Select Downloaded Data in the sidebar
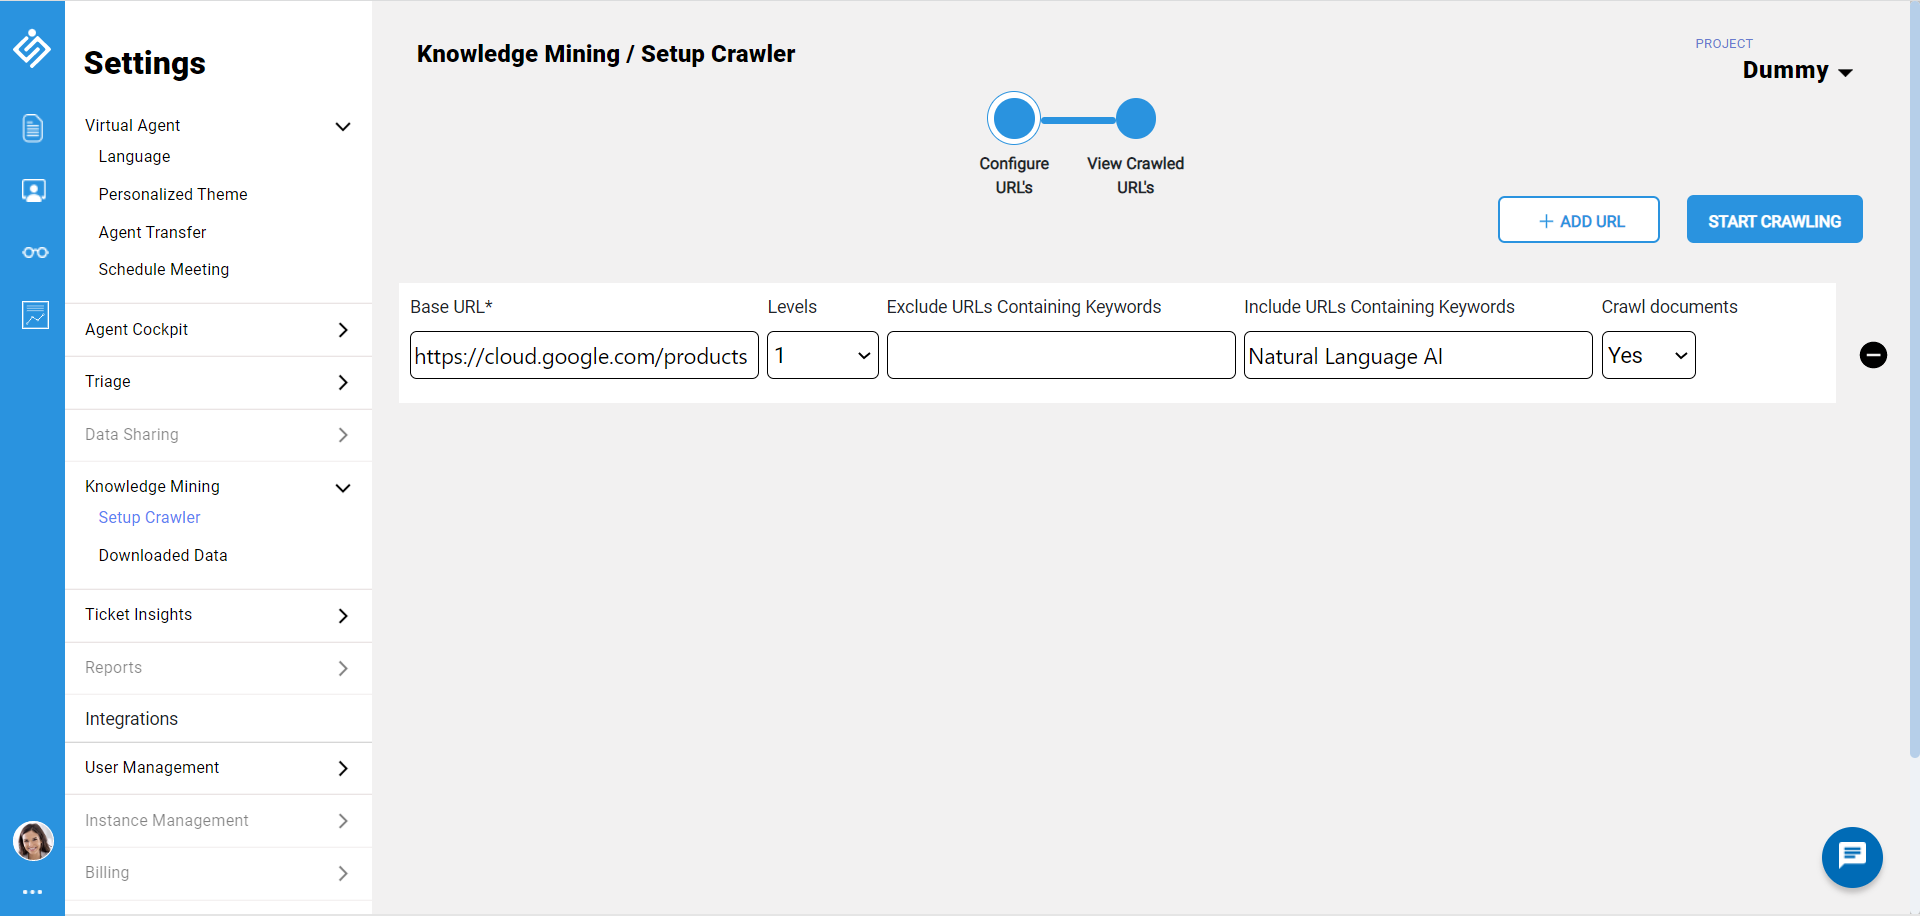This screenshot has height=918, width=1920. 163,556
